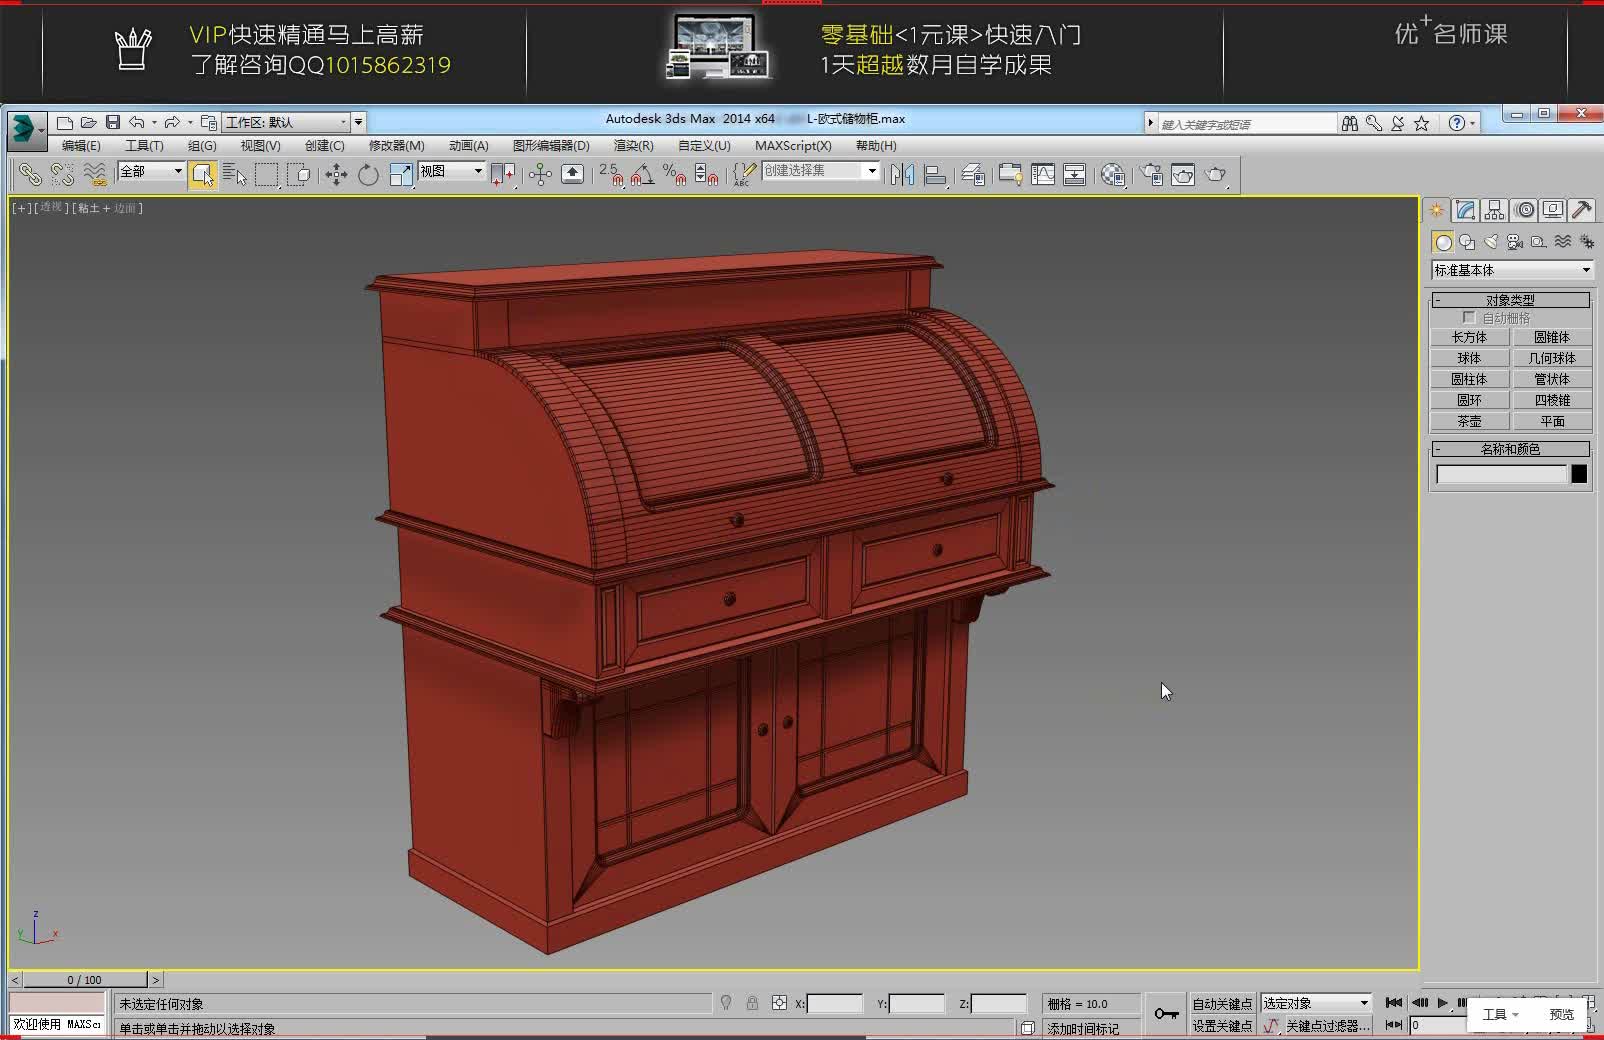Open the Select by Name dialog
The width and height of the screenshot is (1604, 1040).
pos(236,174)
